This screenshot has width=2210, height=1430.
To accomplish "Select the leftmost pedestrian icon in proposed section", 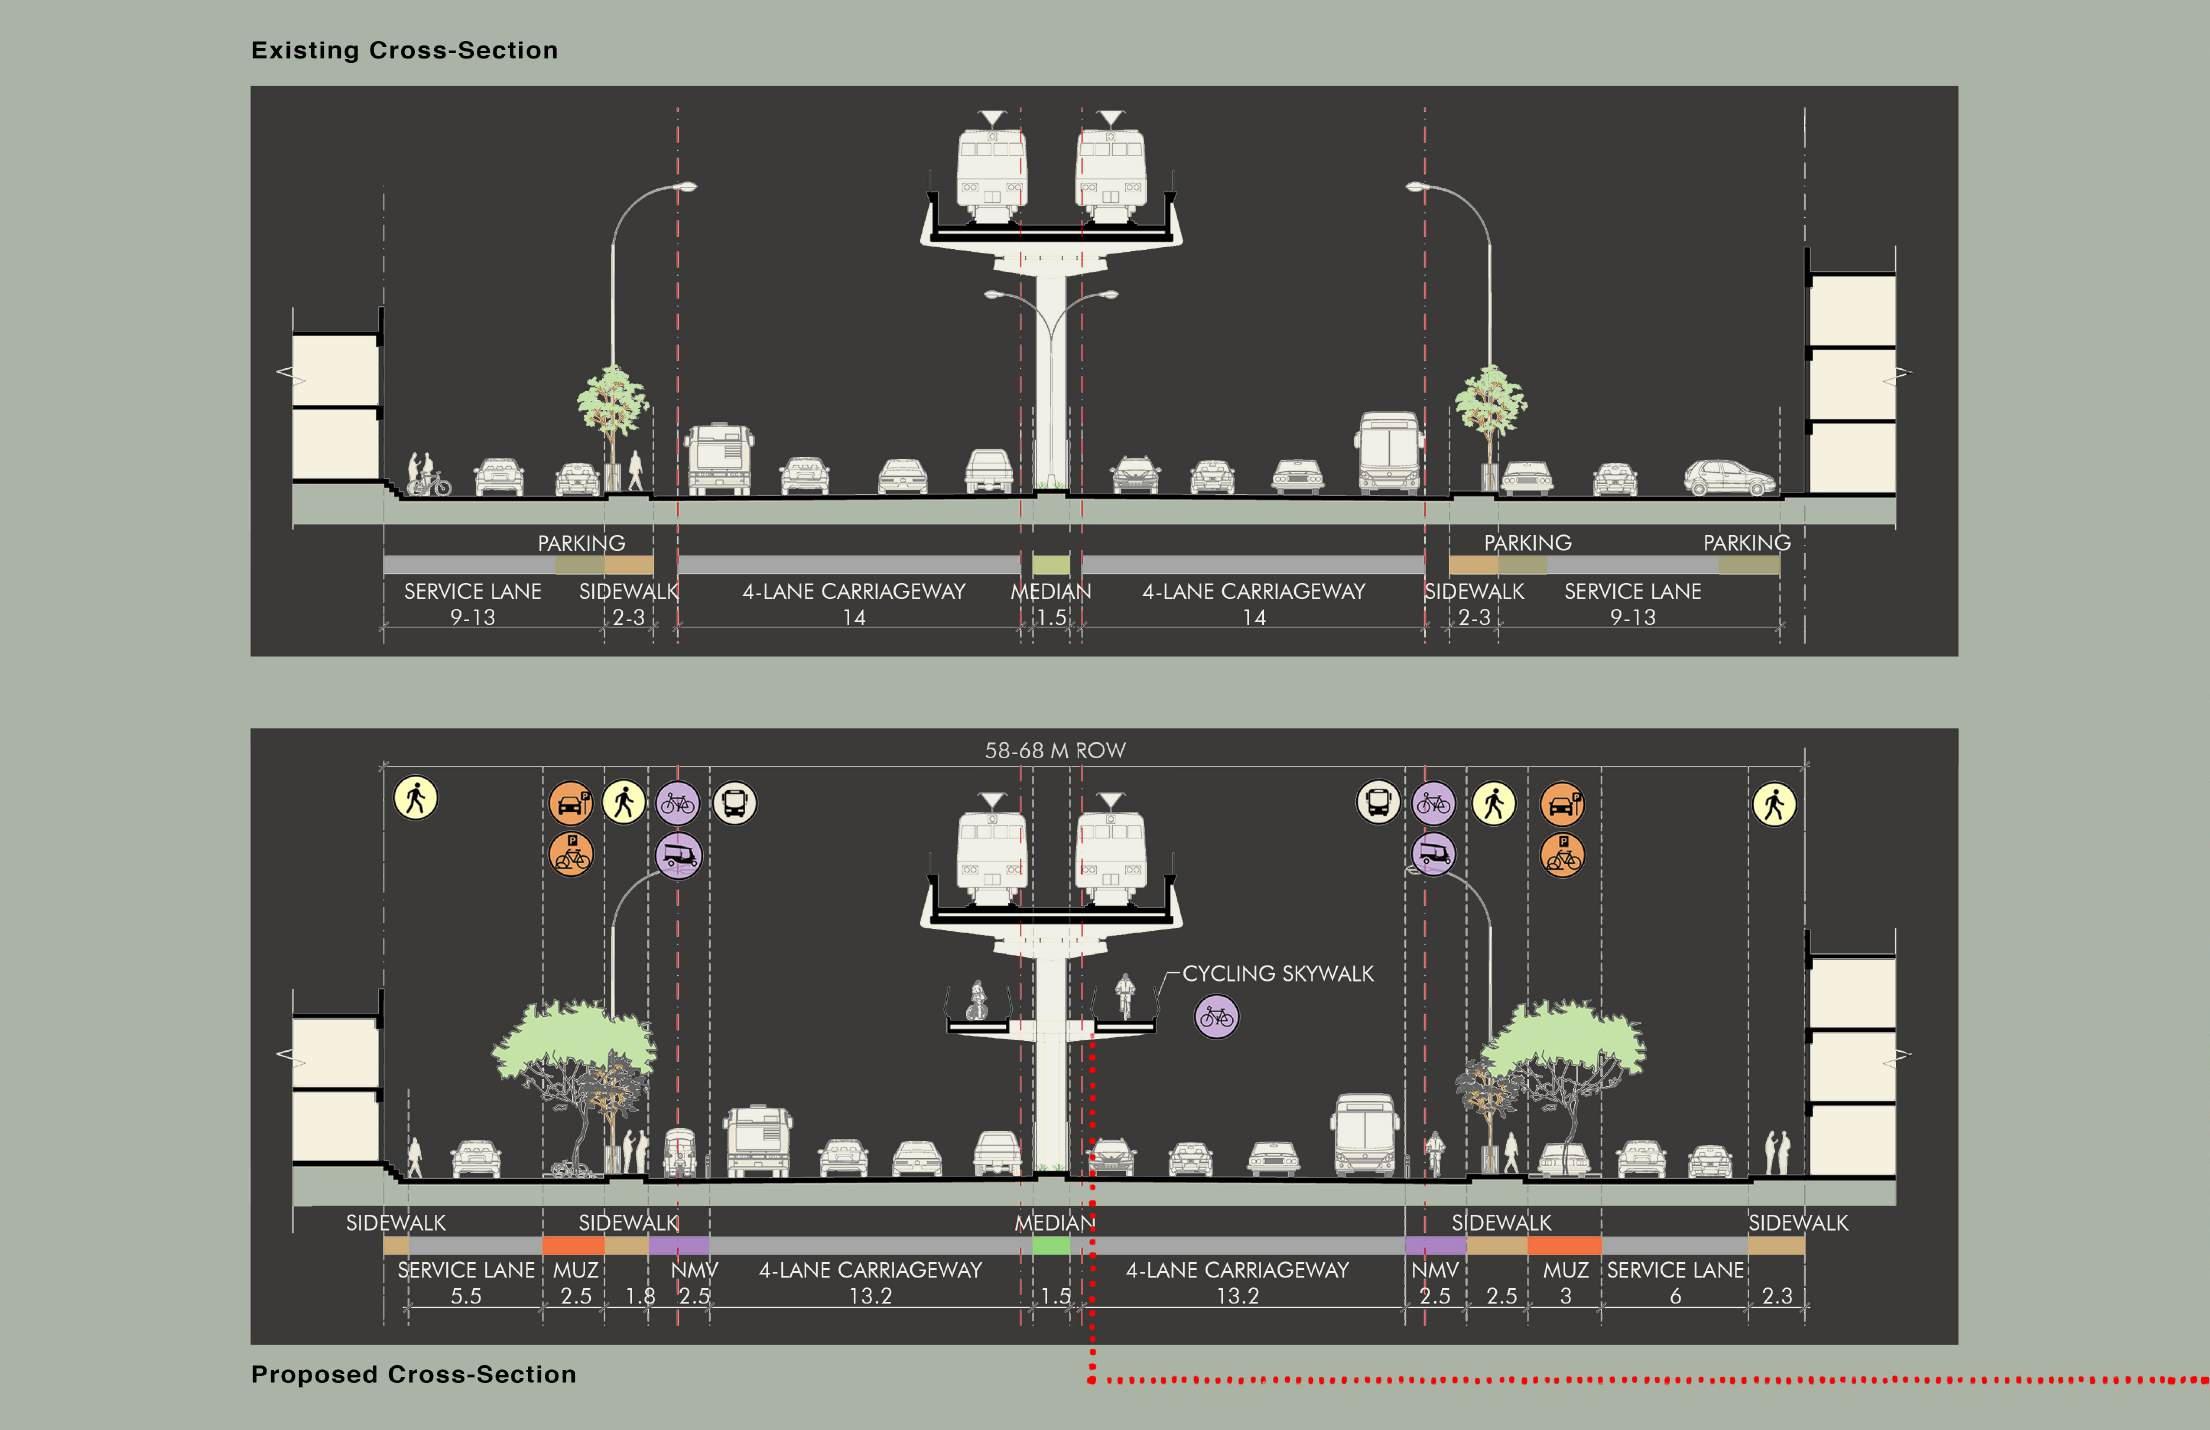I will point(415,798).
